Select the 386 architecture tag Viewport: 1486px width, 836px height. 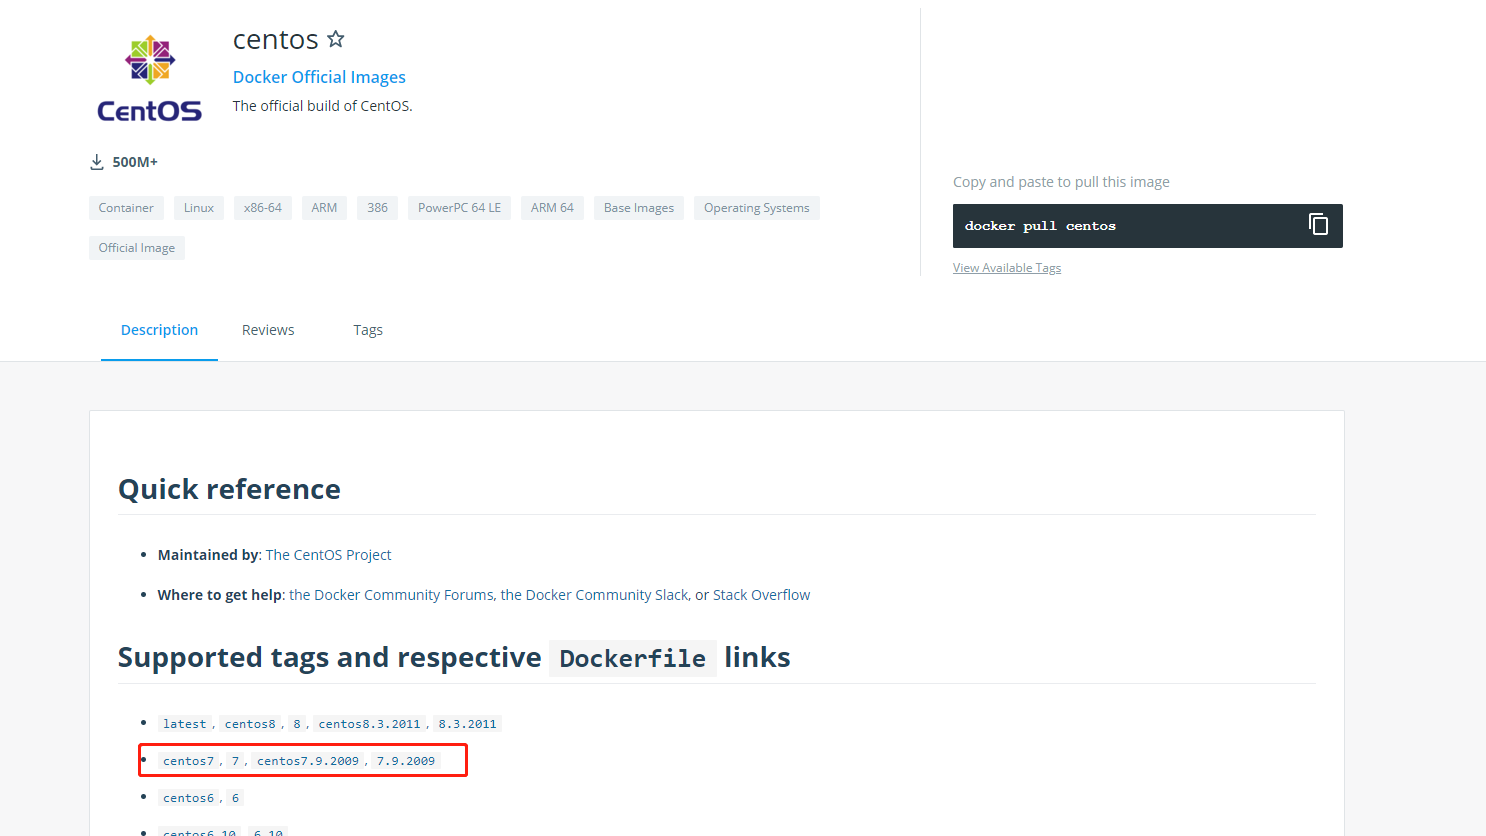[x=377, y=208]
